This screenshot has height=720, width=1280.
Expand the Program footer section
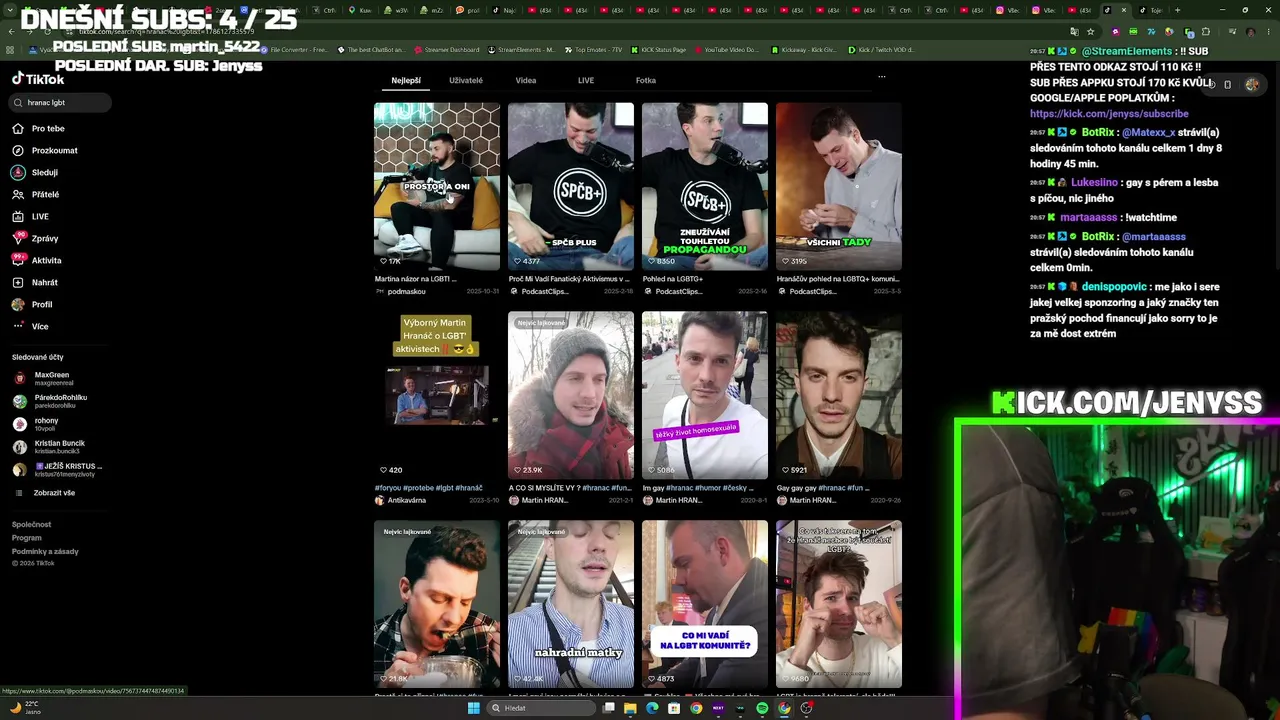(27, 538)
